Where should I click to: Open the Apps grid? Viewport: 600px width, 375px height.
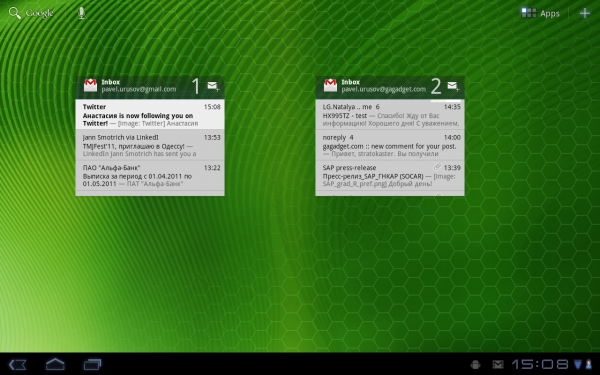tap(540, 13)
